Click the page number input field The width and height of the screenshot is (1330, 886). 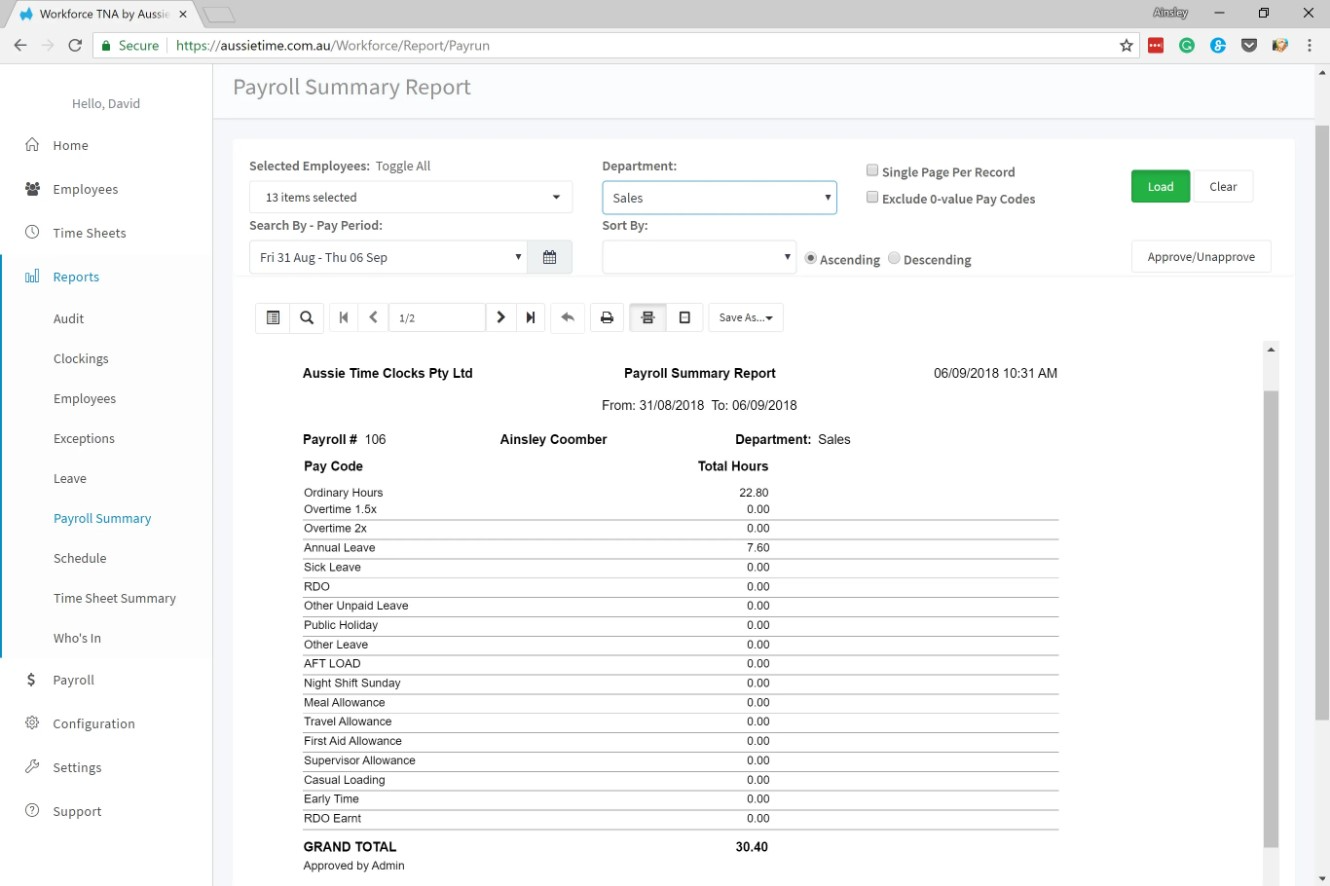click(x=437, y=317)
